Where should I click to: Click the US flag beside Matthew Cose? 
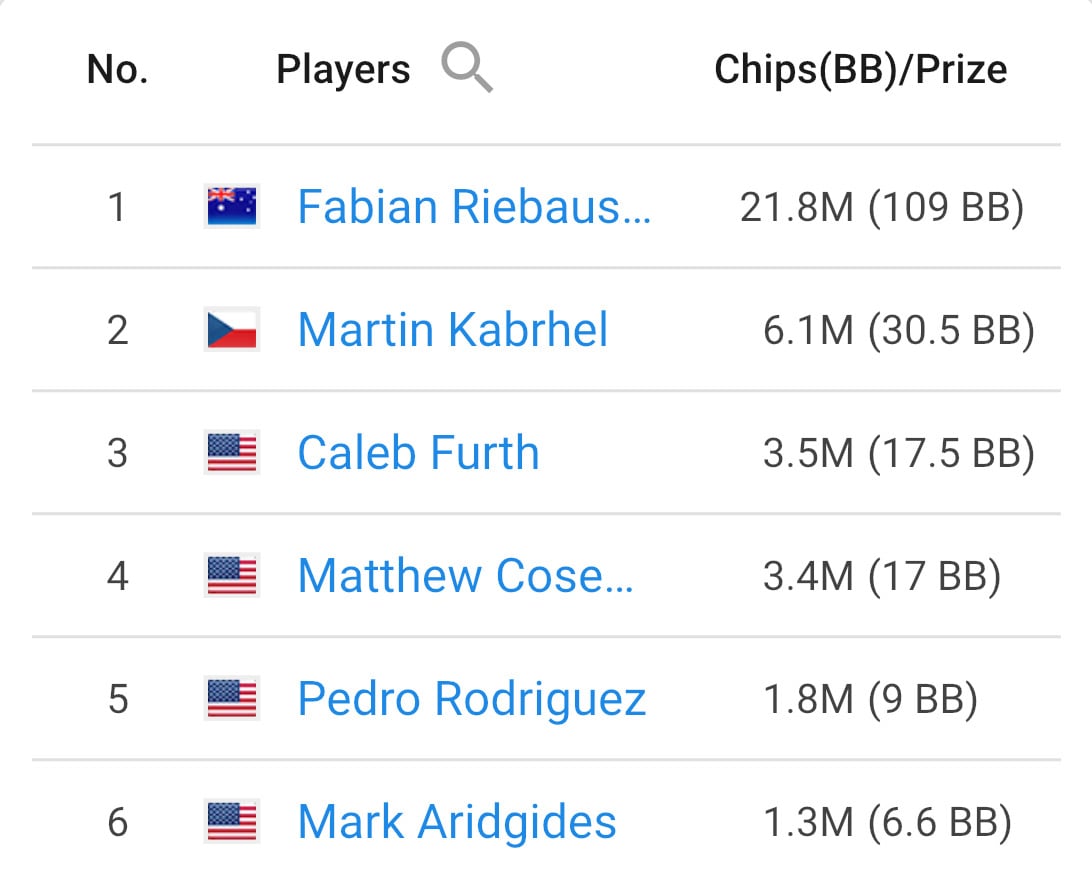231,576
